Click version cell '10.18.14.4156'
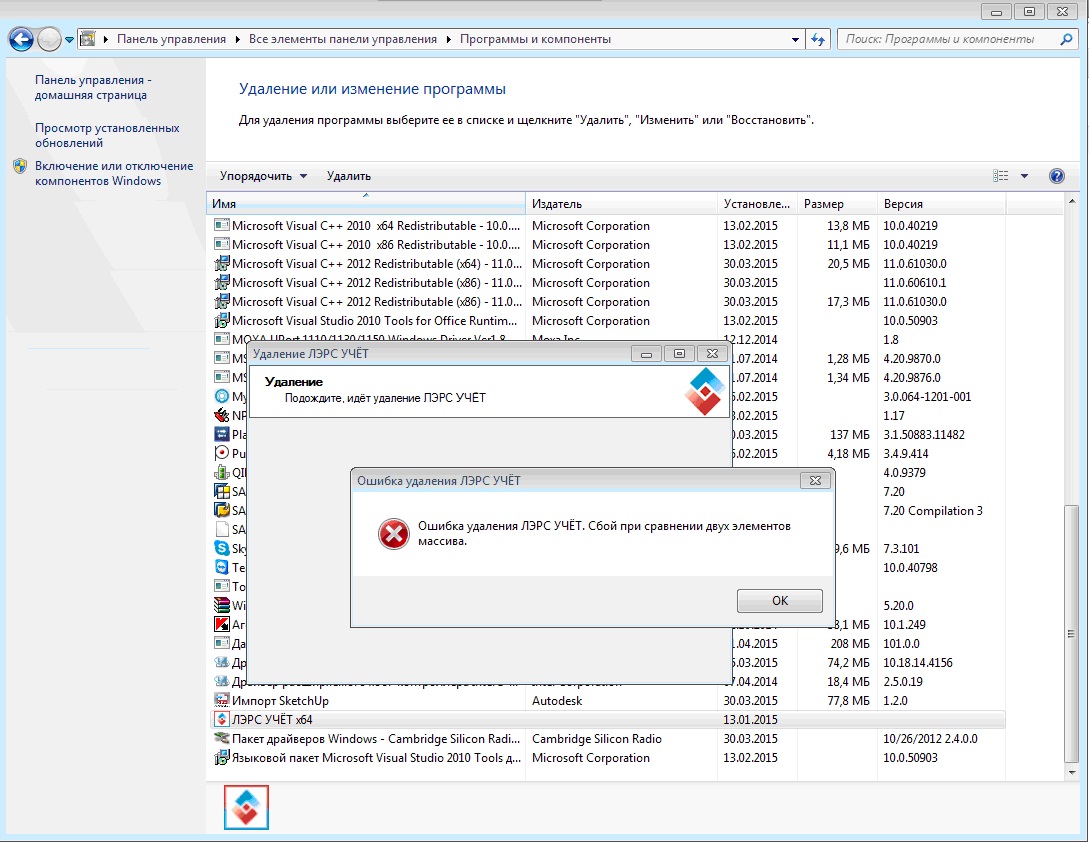The width and height of the screenshot is (1089, 842). click(x=917, y=662)
